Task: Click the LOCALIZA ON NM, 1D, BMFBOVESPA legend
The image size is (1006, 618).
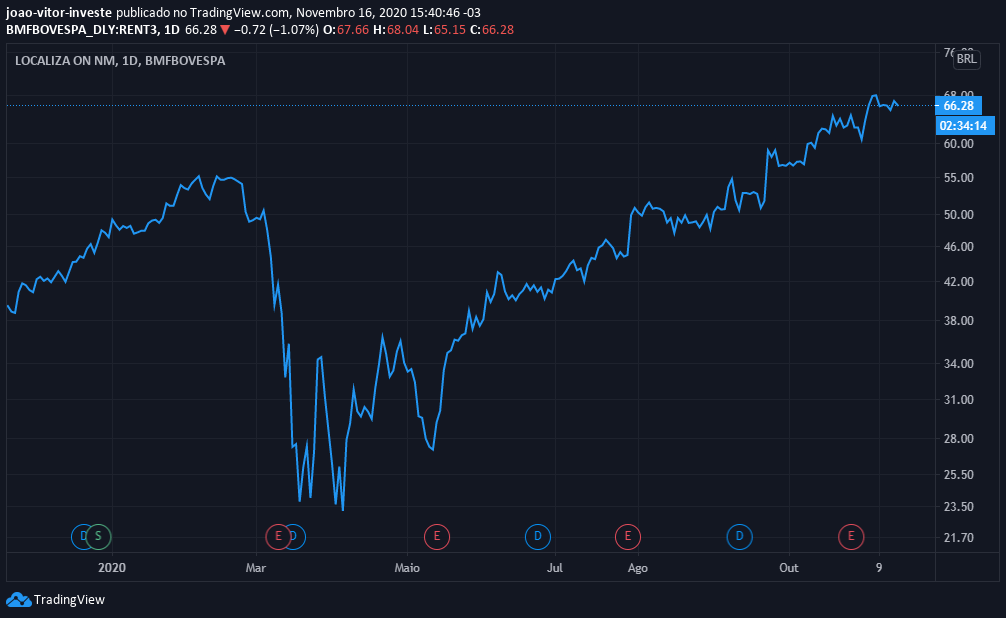Action: pos(120,61)
